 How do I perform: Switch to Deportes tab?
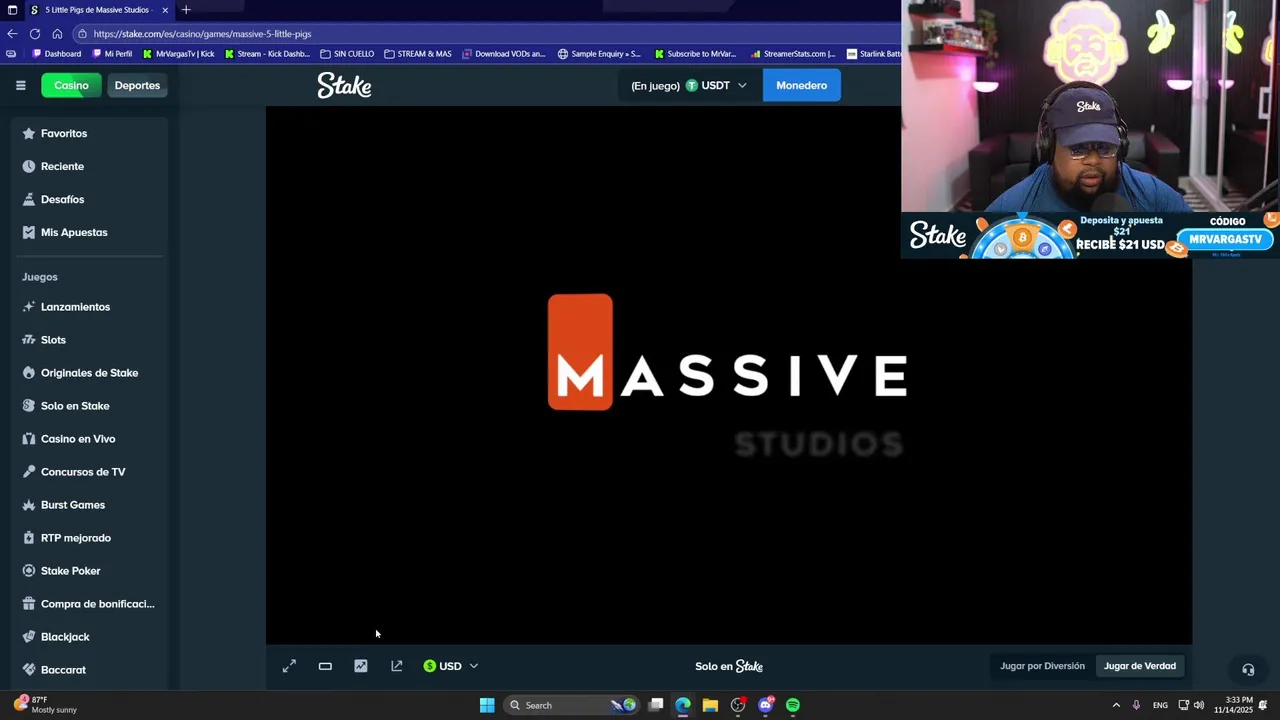point(137,85)
